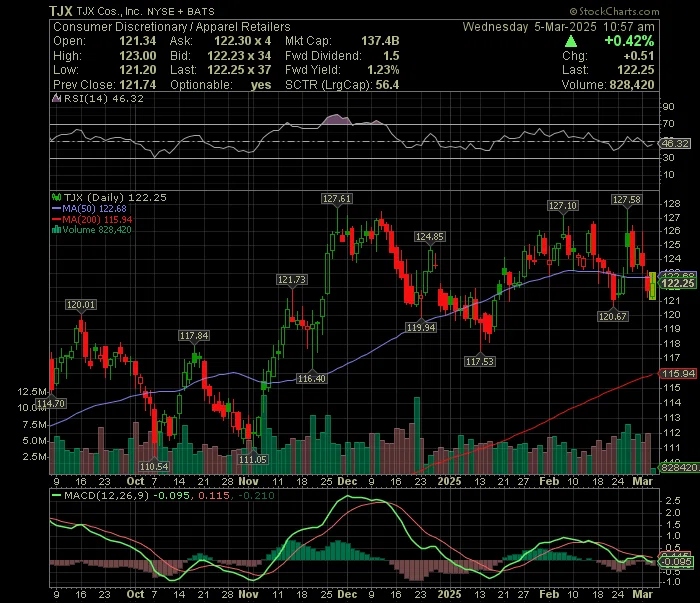The image size is (700, 603).
Task: Click the date Wednesday 5-Mar-2025 text
Action: tap(529, 27)
